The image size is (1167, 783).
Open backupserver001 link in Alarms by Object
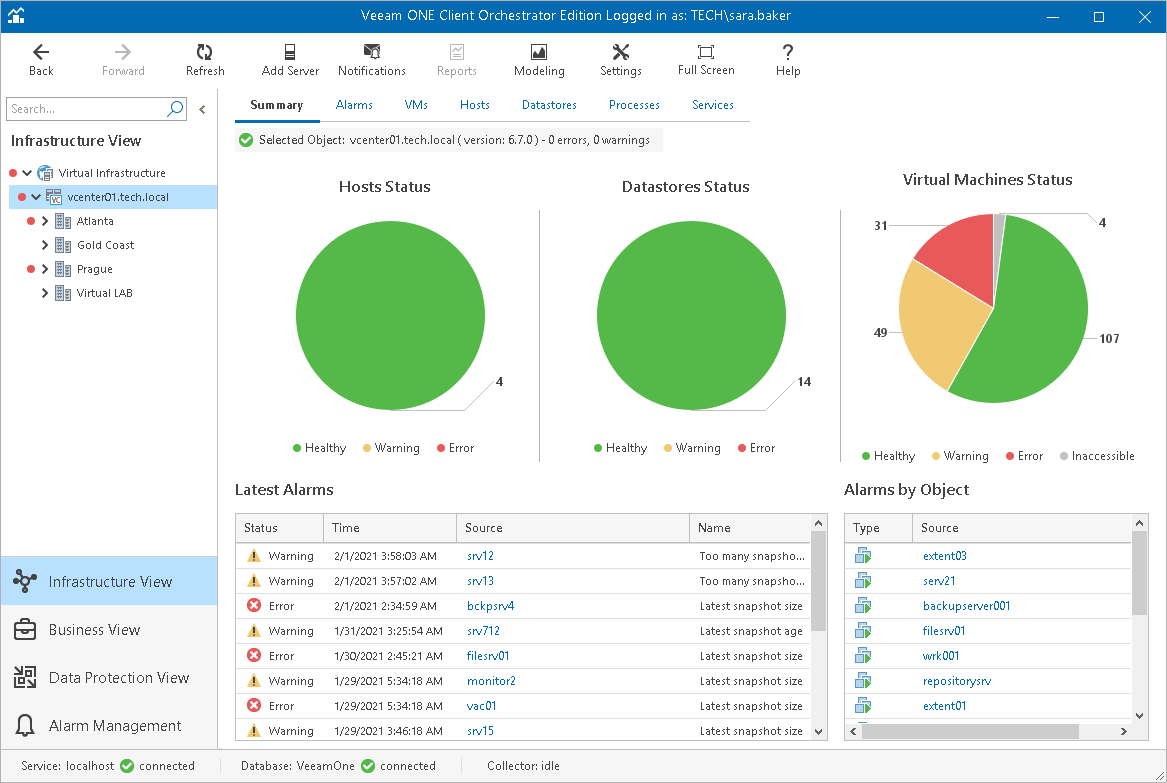966,606
